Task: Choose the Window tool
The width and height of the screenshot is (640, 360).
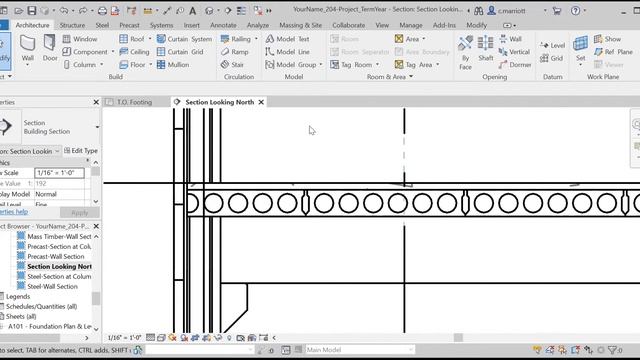Action: click(80, 39)
